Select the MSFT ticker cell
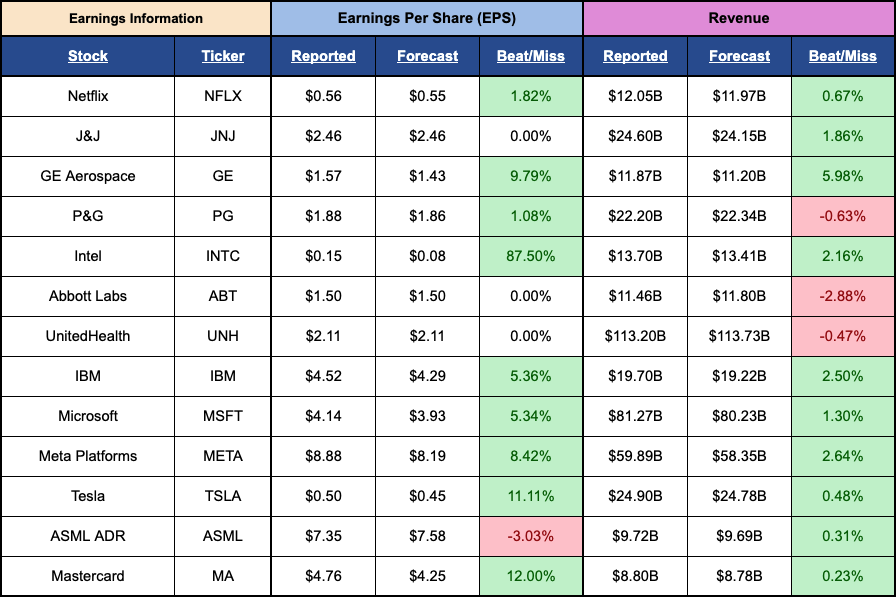Viewport: 896px width, 597px height. [222, 416]
